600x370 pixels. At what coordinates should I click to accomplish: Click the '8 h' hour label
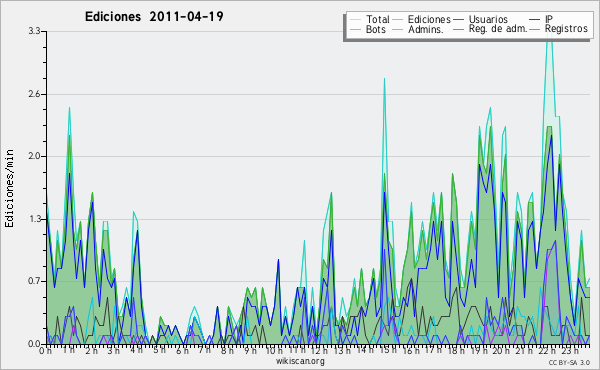pyautogui.click(x=227, y=351)
